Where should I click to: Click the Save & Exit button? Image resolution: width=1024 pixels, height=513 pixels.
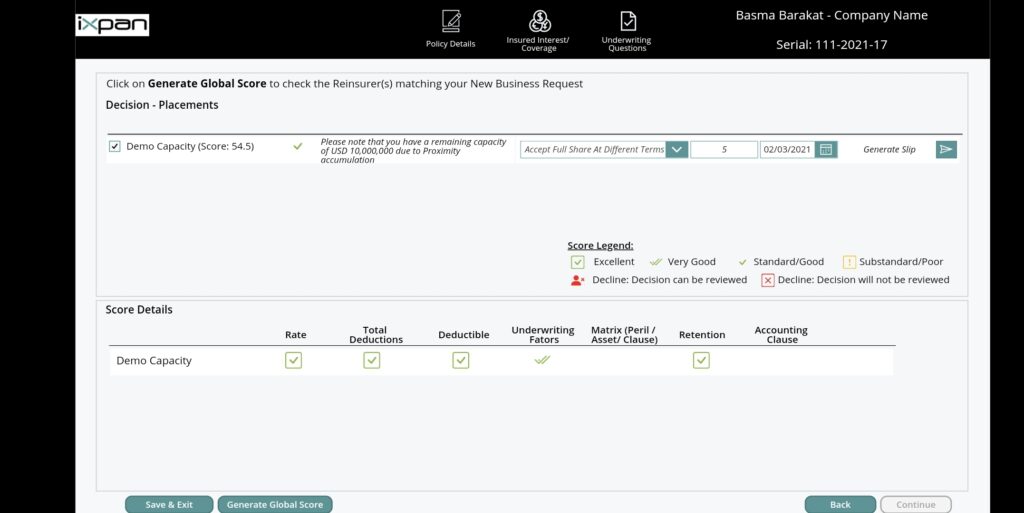click(x=169, y=505)
